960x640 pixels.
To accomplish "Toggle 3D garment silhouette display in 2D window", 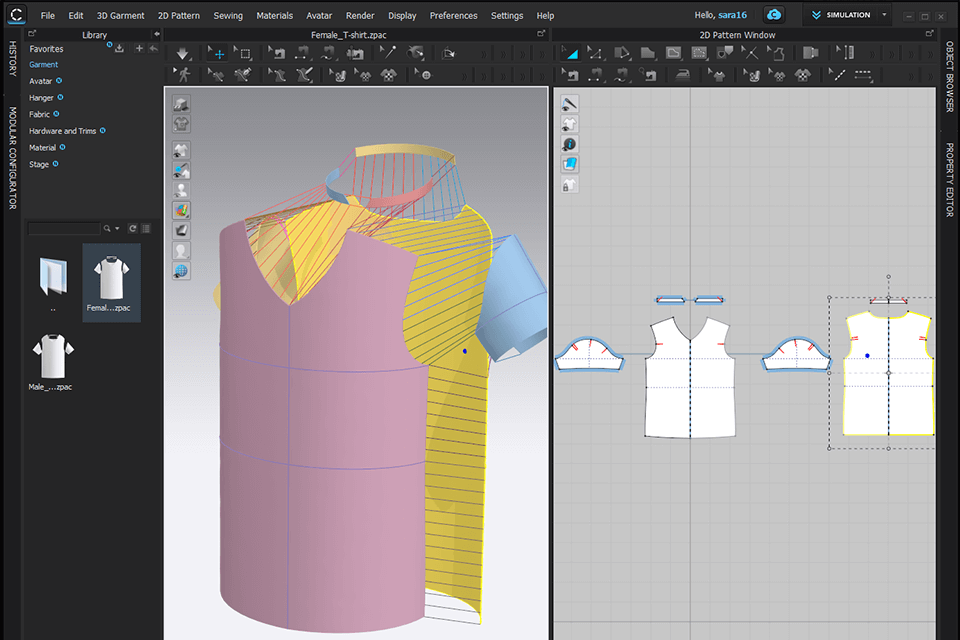I will tap(570, 124).
